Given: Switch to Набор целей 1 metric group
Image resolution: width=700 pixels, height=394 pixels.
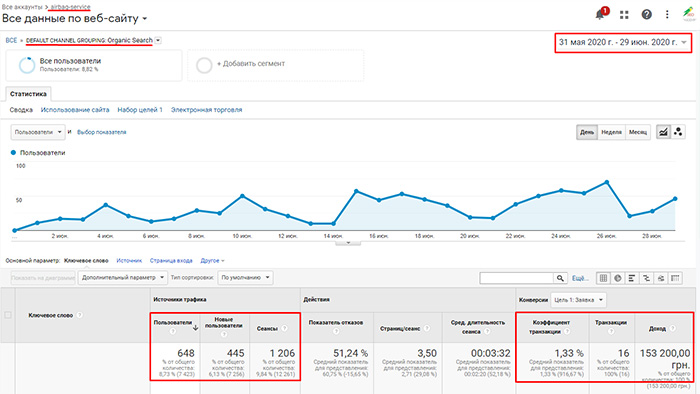Looking at the screenshot, I should click(140, 110).
